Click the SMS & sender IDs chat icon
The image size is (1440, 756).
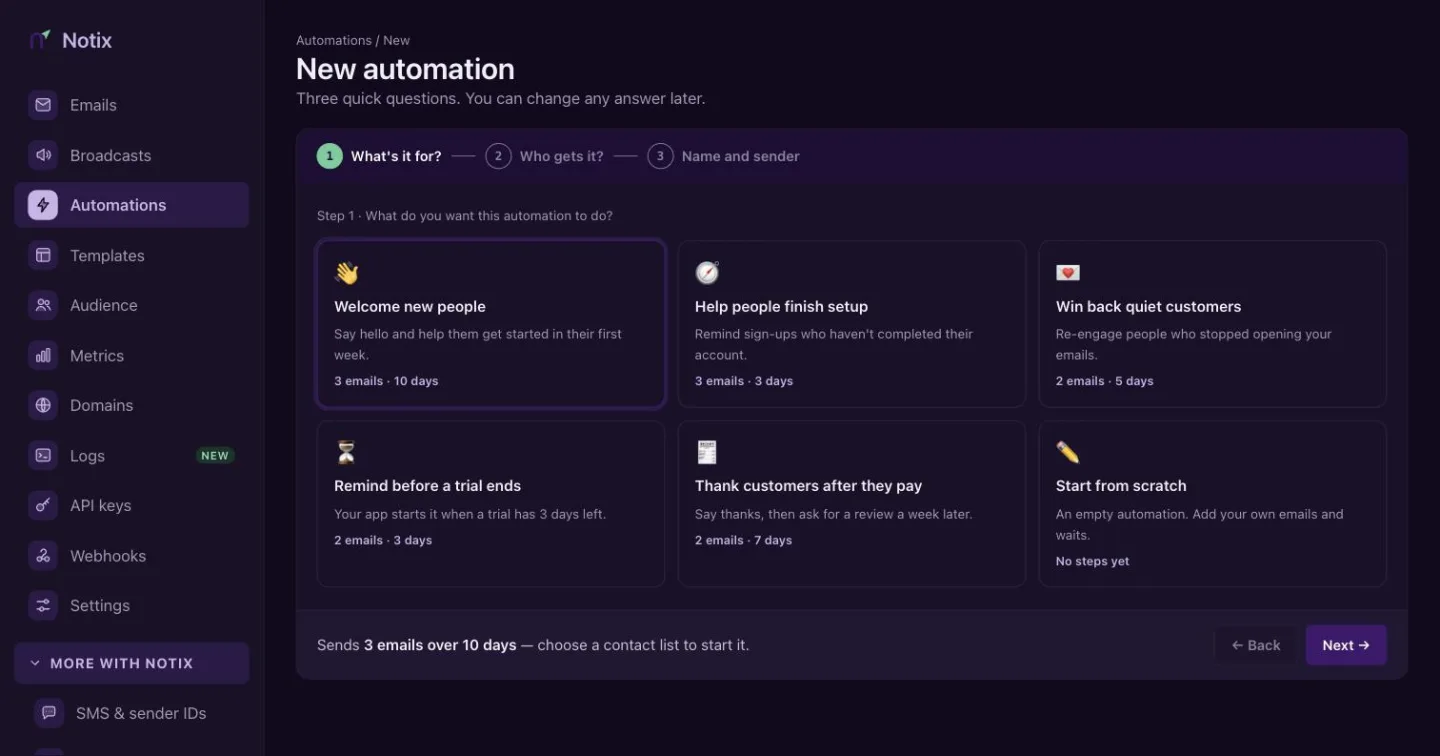[49, 713]
